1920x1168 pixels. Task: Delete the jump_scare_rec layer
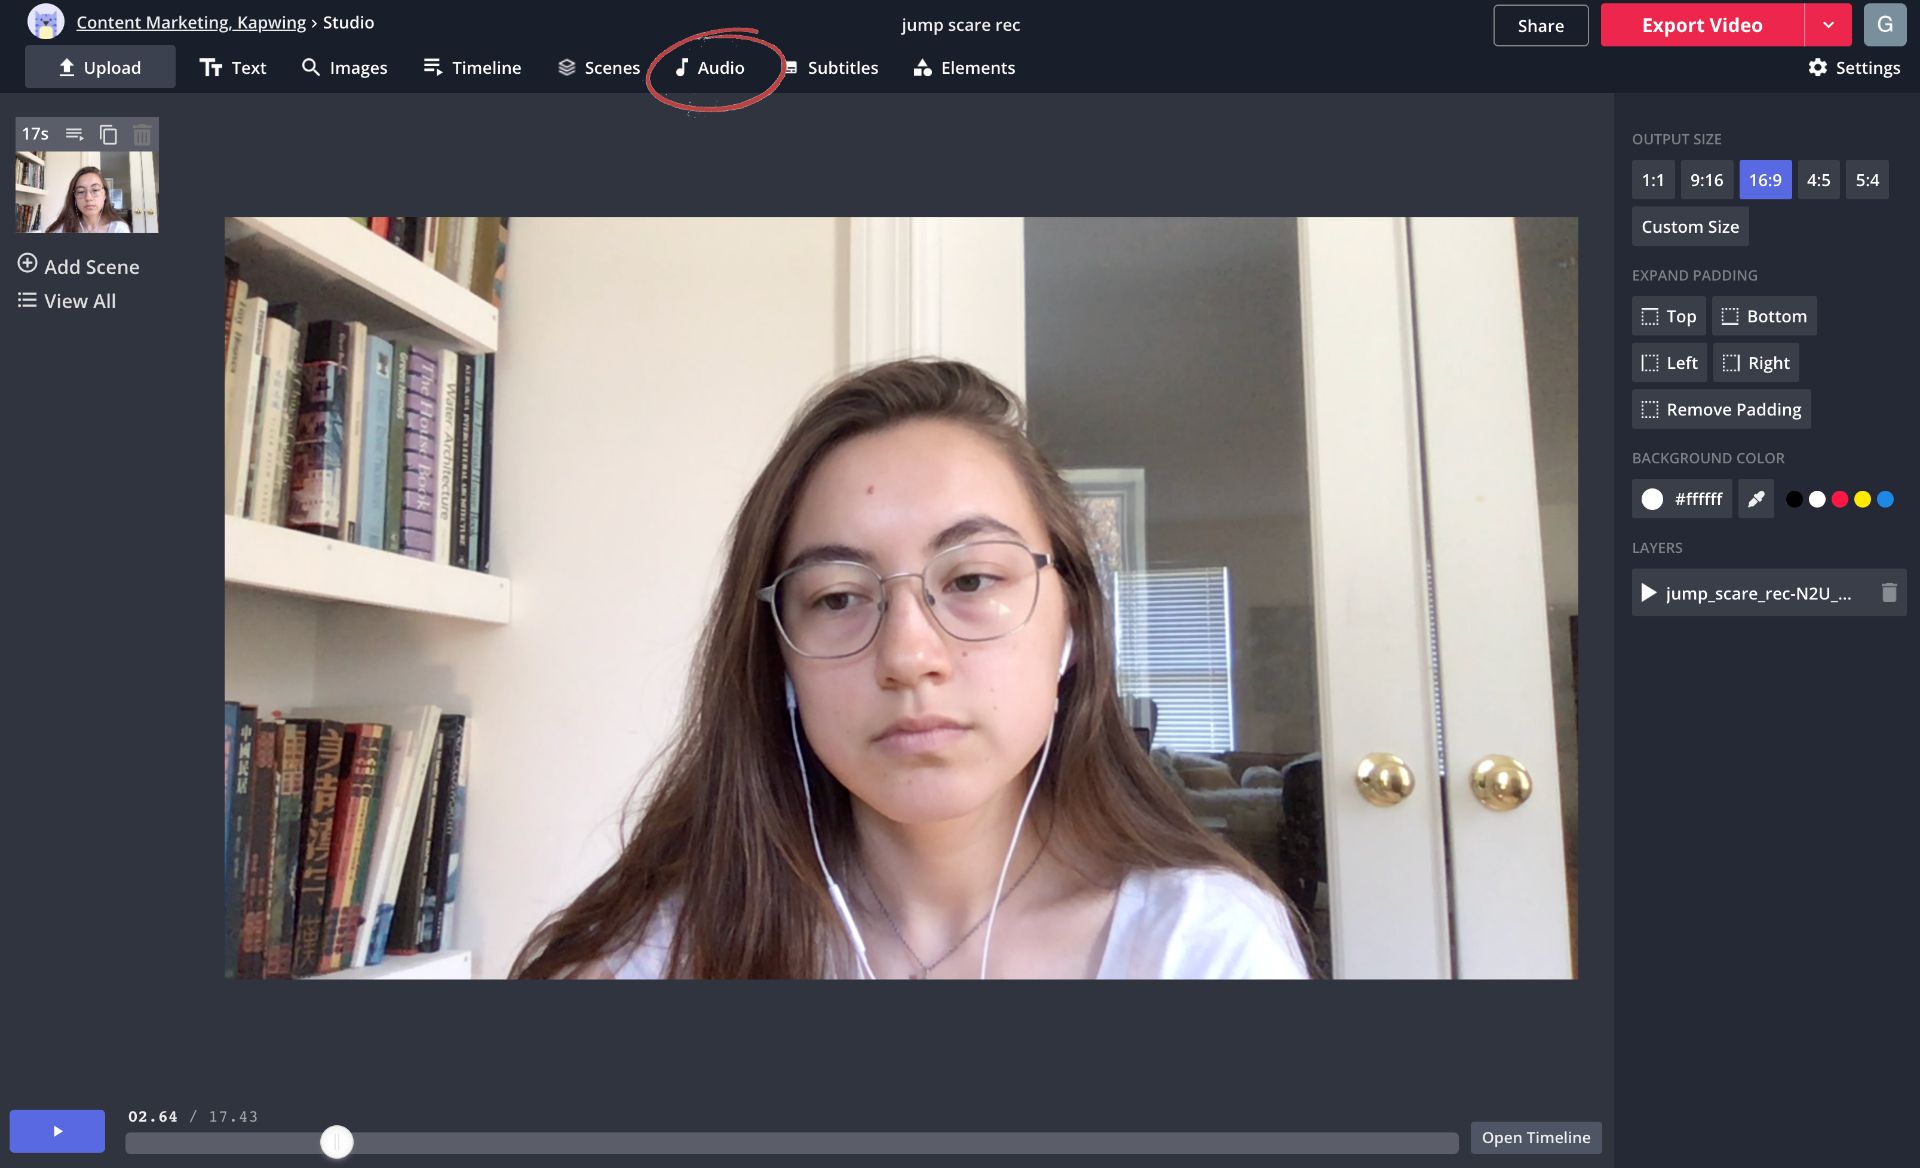[1888, 593]
